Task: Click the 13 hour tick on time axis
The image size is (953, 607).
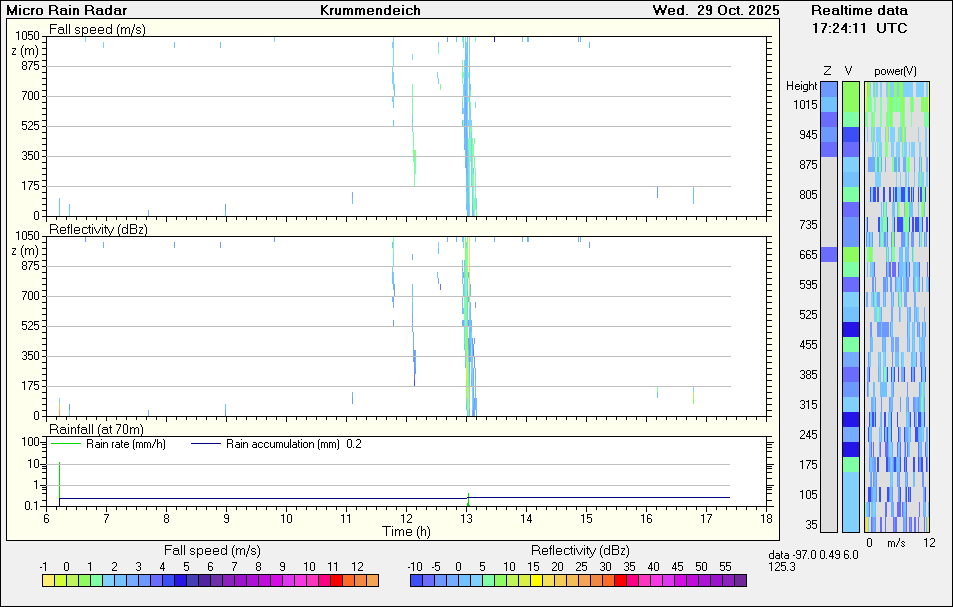Action: click(466, 518)
